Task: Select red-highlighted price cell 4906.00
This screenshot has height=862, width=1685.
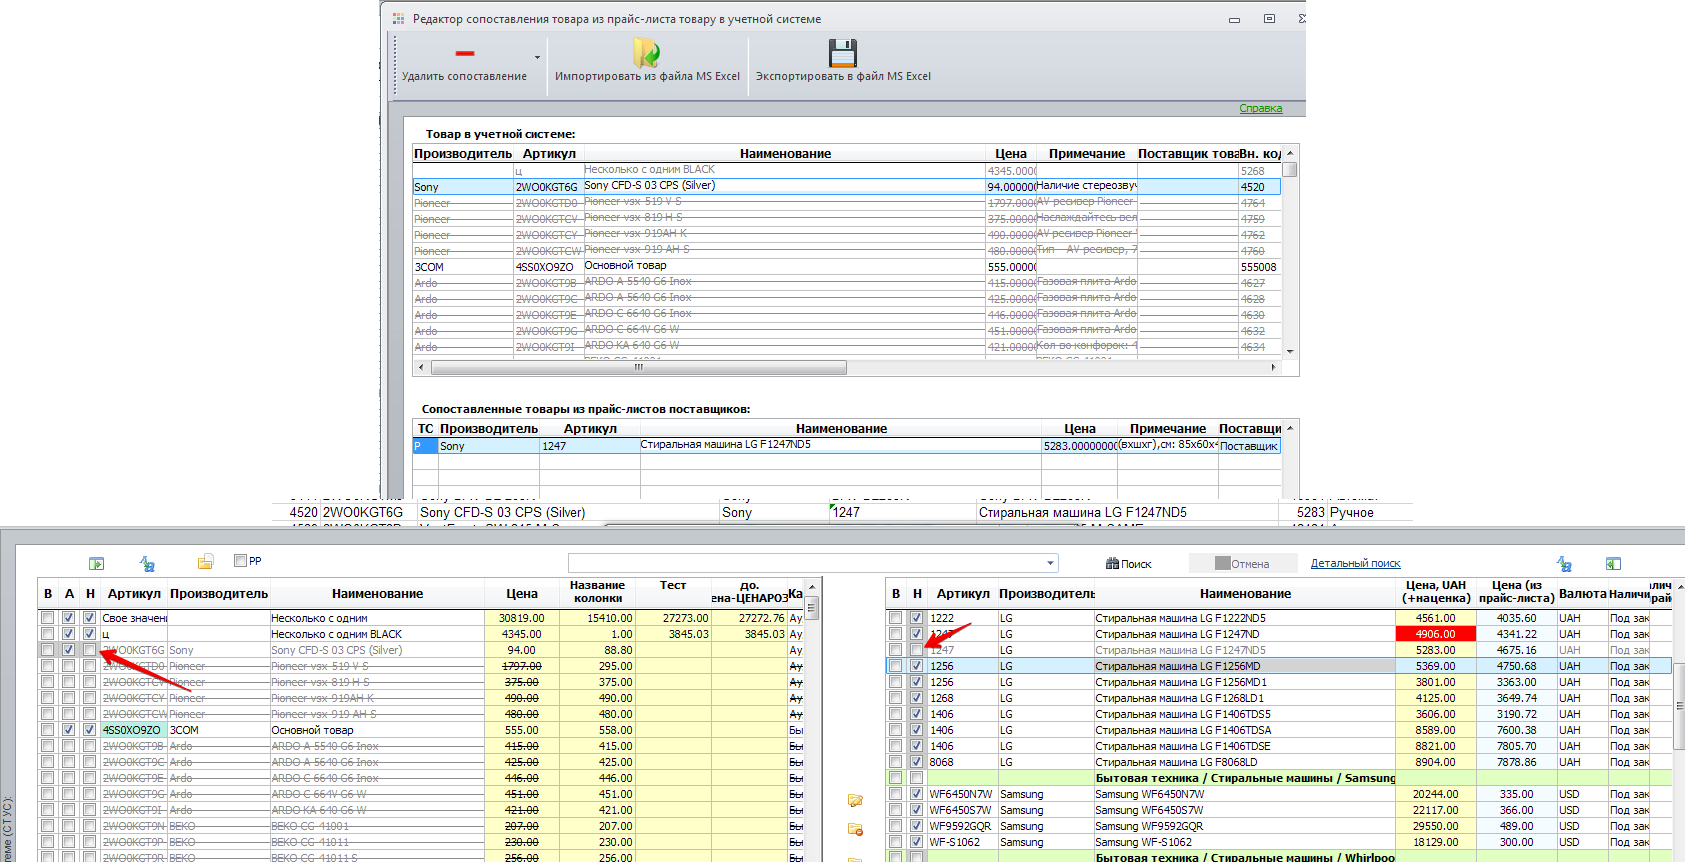Action: point(1435,634)
